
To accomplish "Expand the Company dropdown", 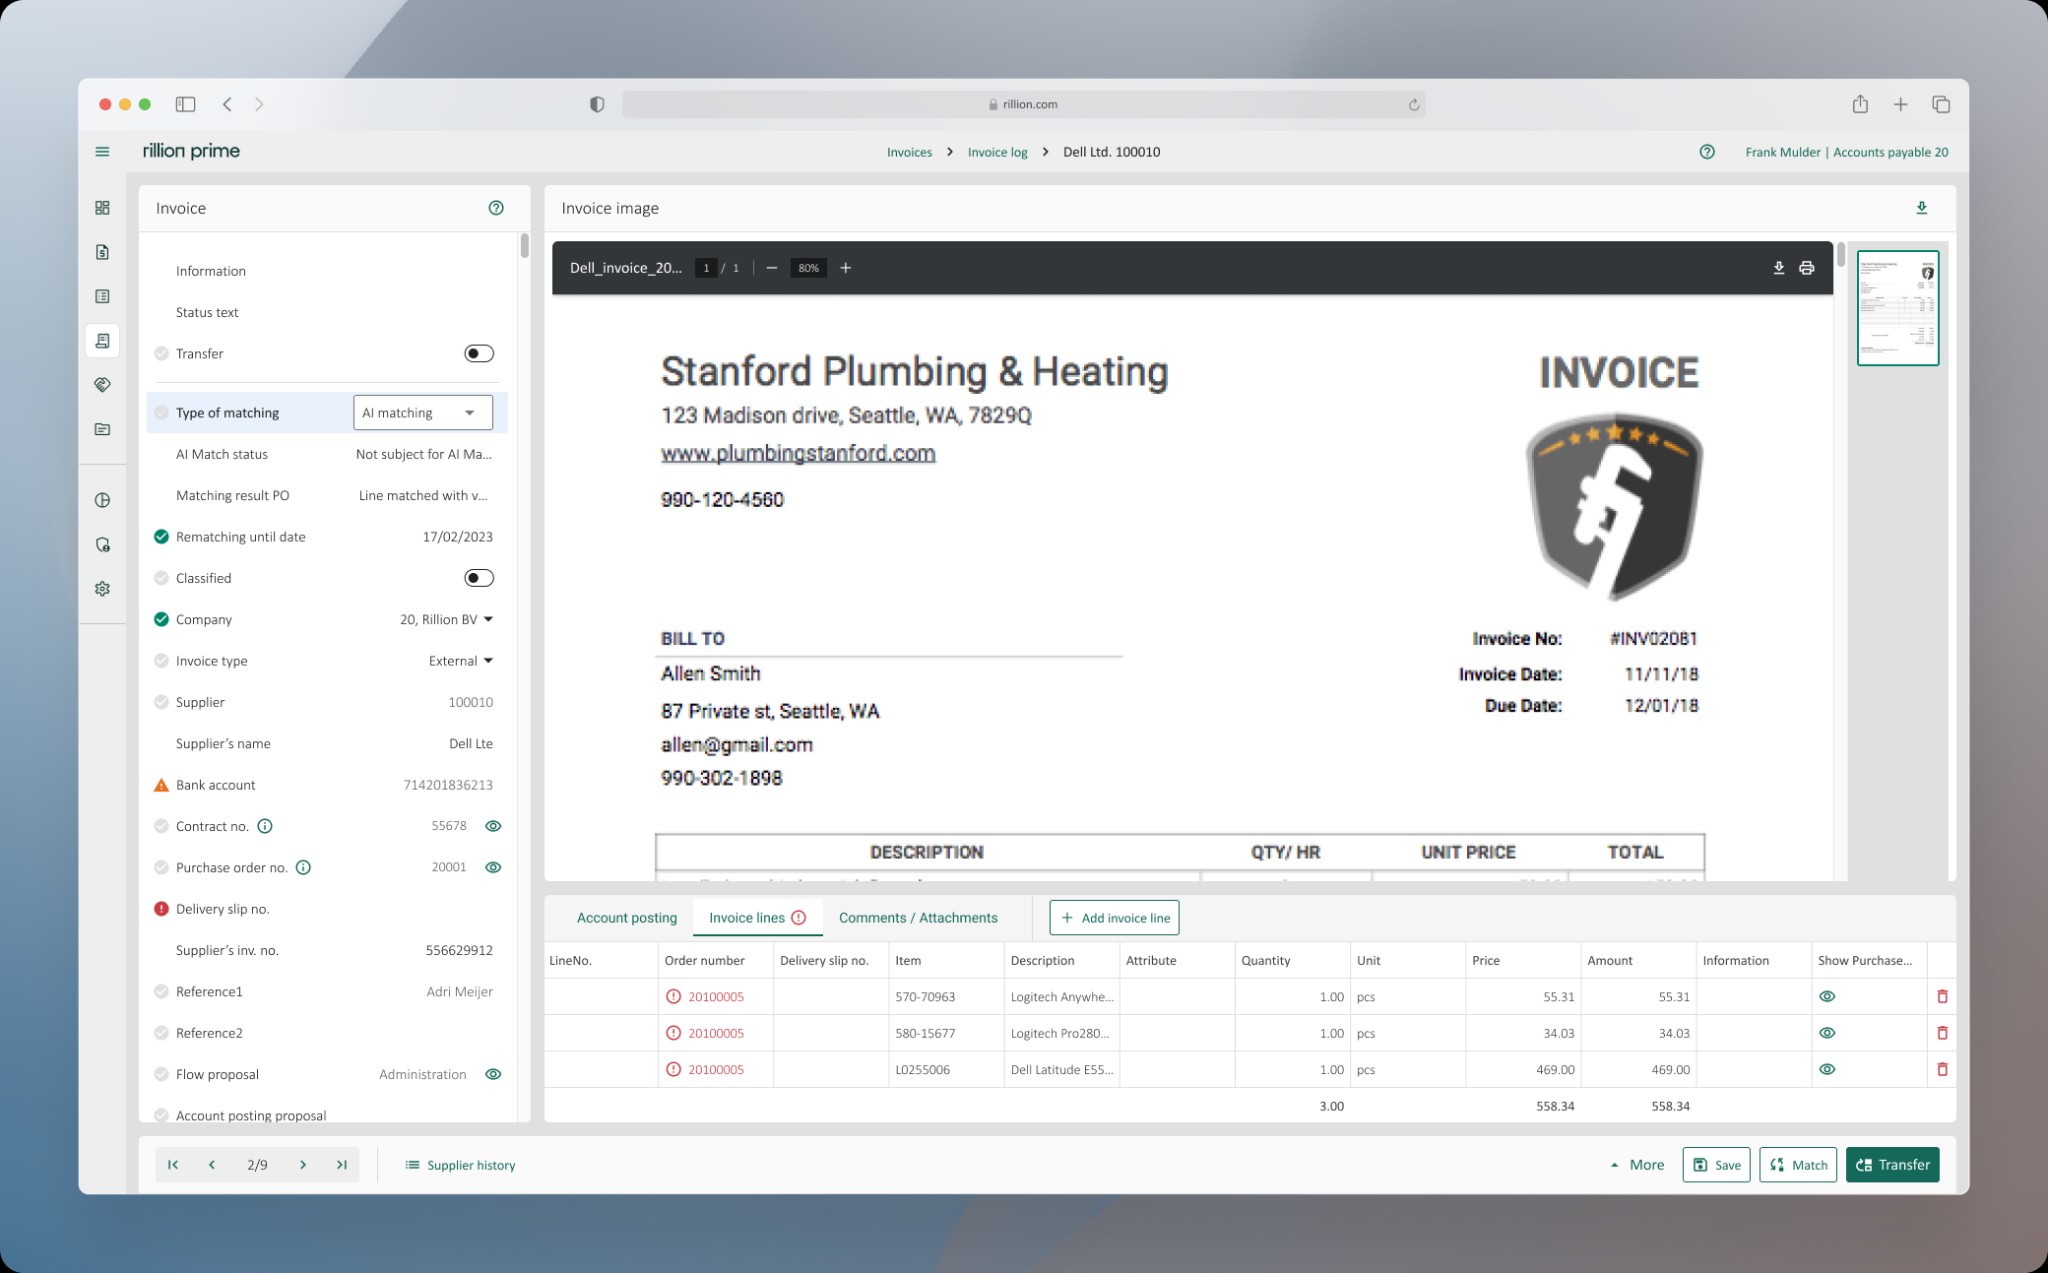I will pos(488,619).
